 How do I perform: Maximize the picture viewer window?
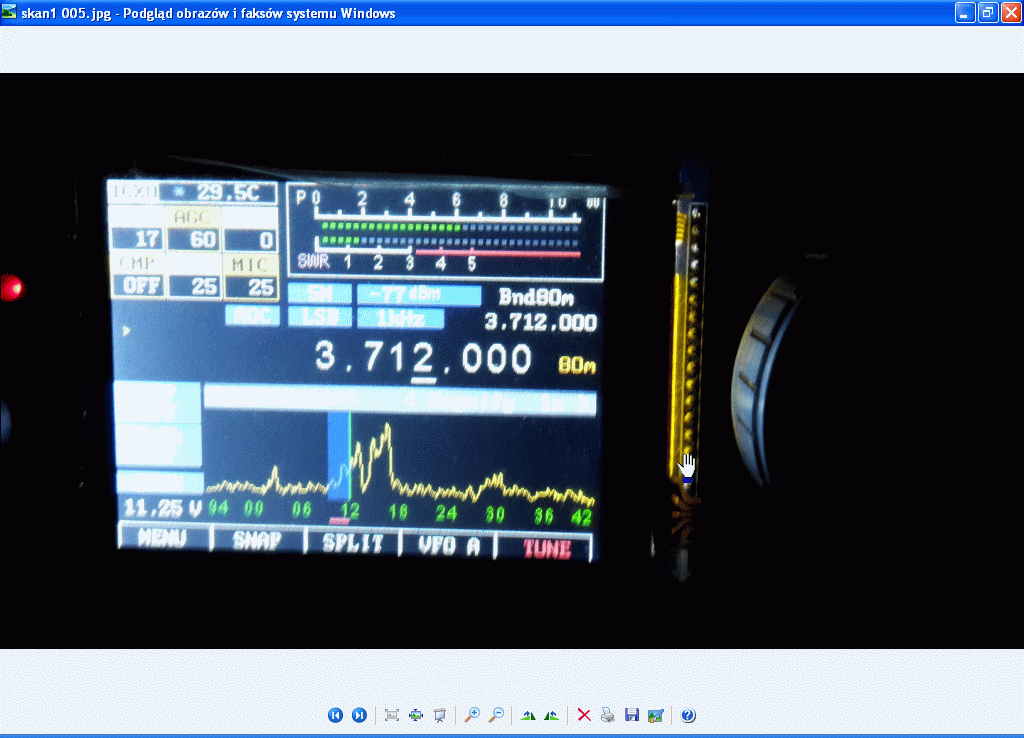pos(987,13)
